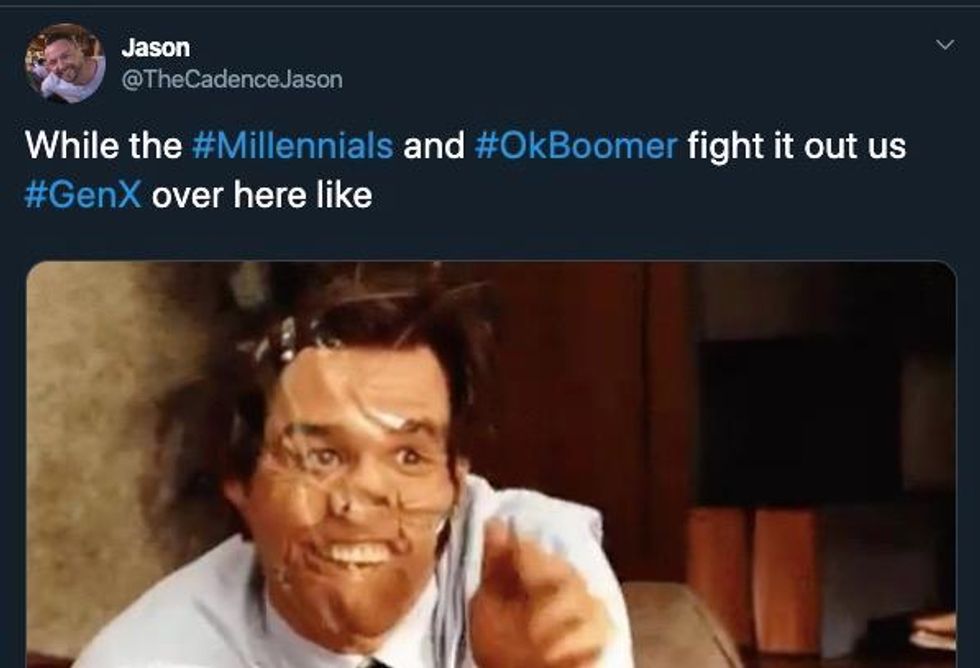Select the tweet text "fight it out us"
This screenshot has height=668, width=980.
pyautogui.click(x=796, y=146)
